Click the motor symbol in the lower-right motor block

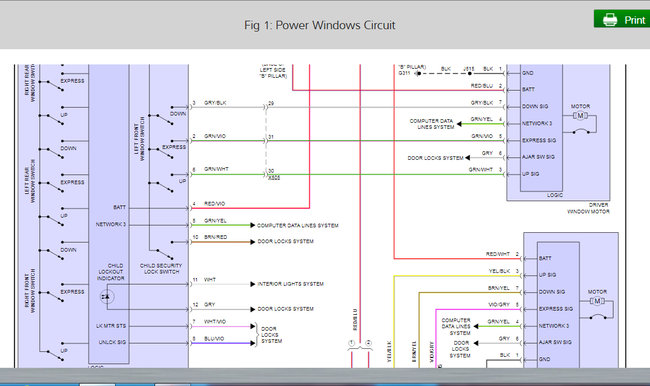[597, 301]
